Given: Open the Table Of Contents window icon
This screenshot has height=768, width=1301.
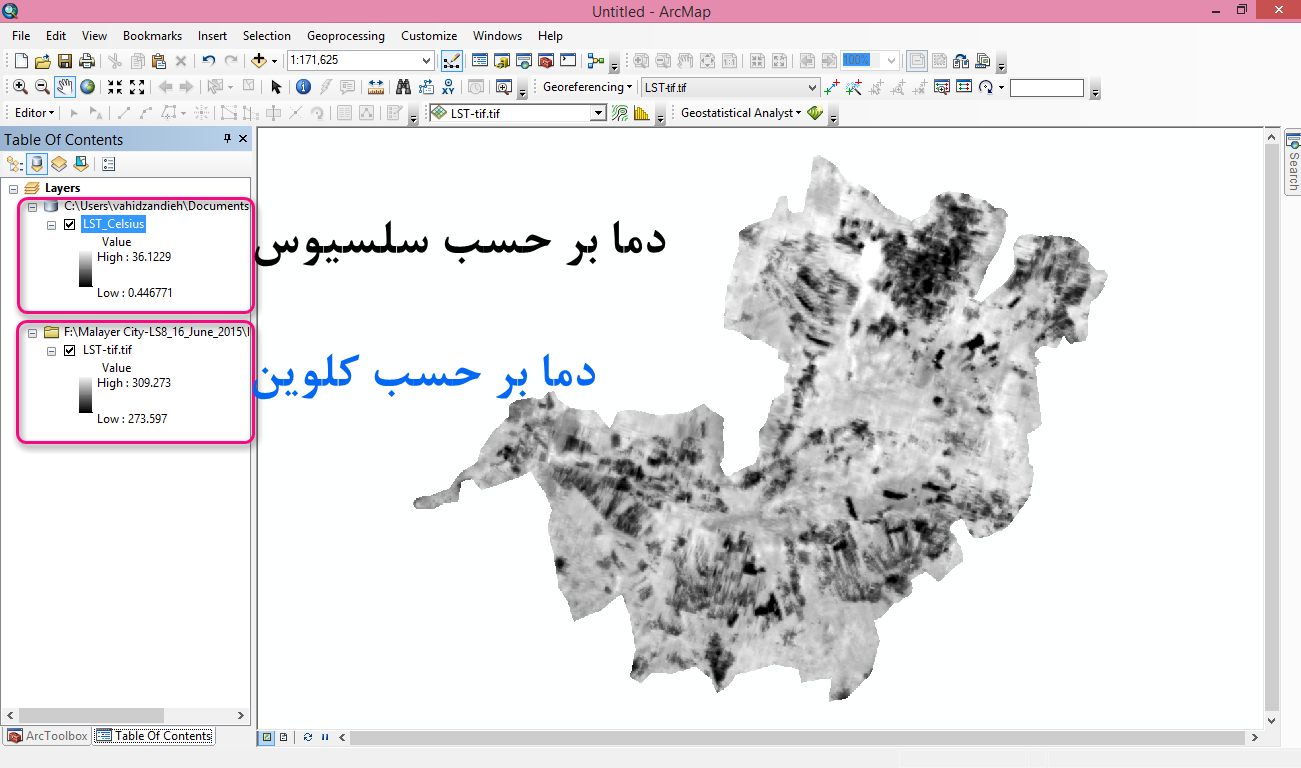Looking at the screenshot, I should click(x=480, y=61).
